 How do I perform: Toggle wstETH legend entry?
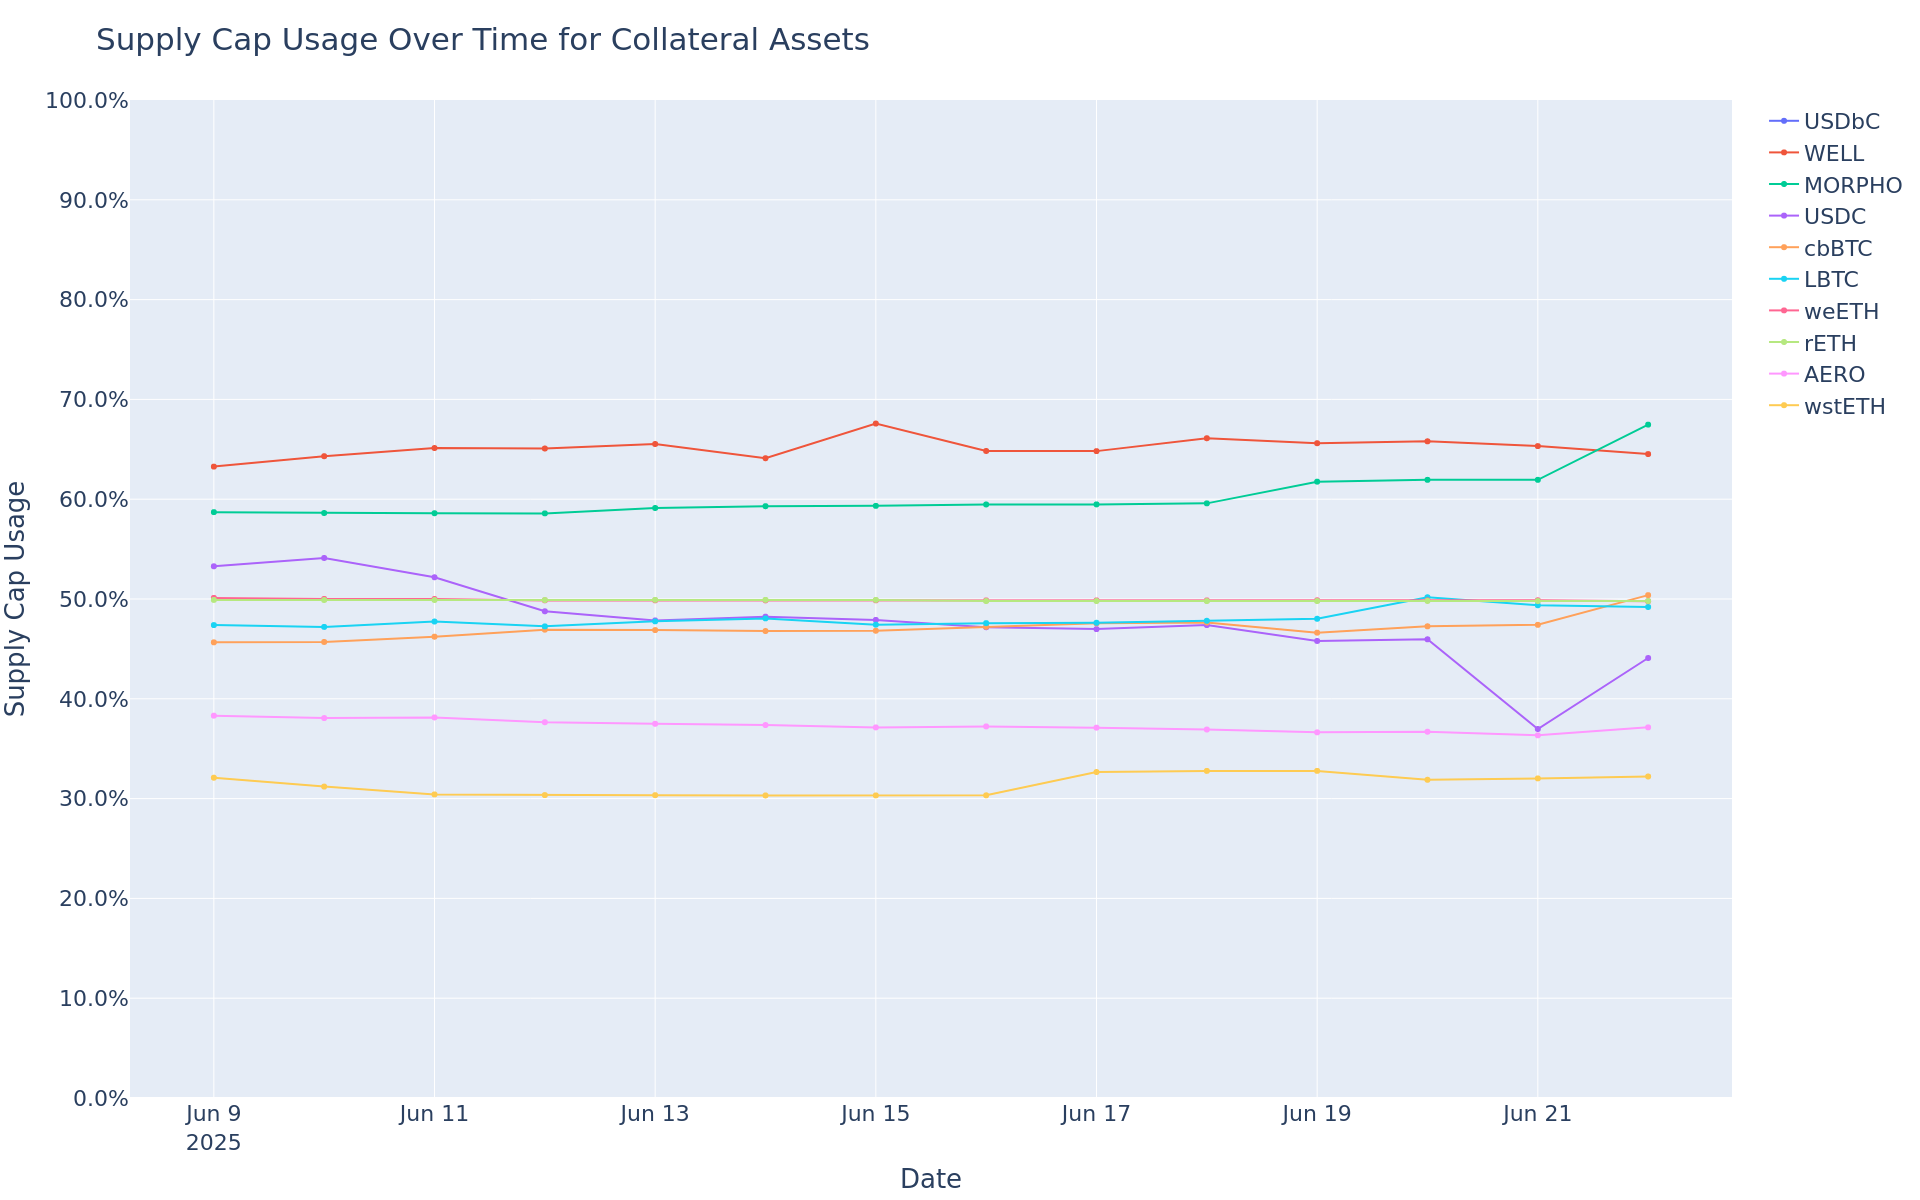click(x=1844, y=407)
